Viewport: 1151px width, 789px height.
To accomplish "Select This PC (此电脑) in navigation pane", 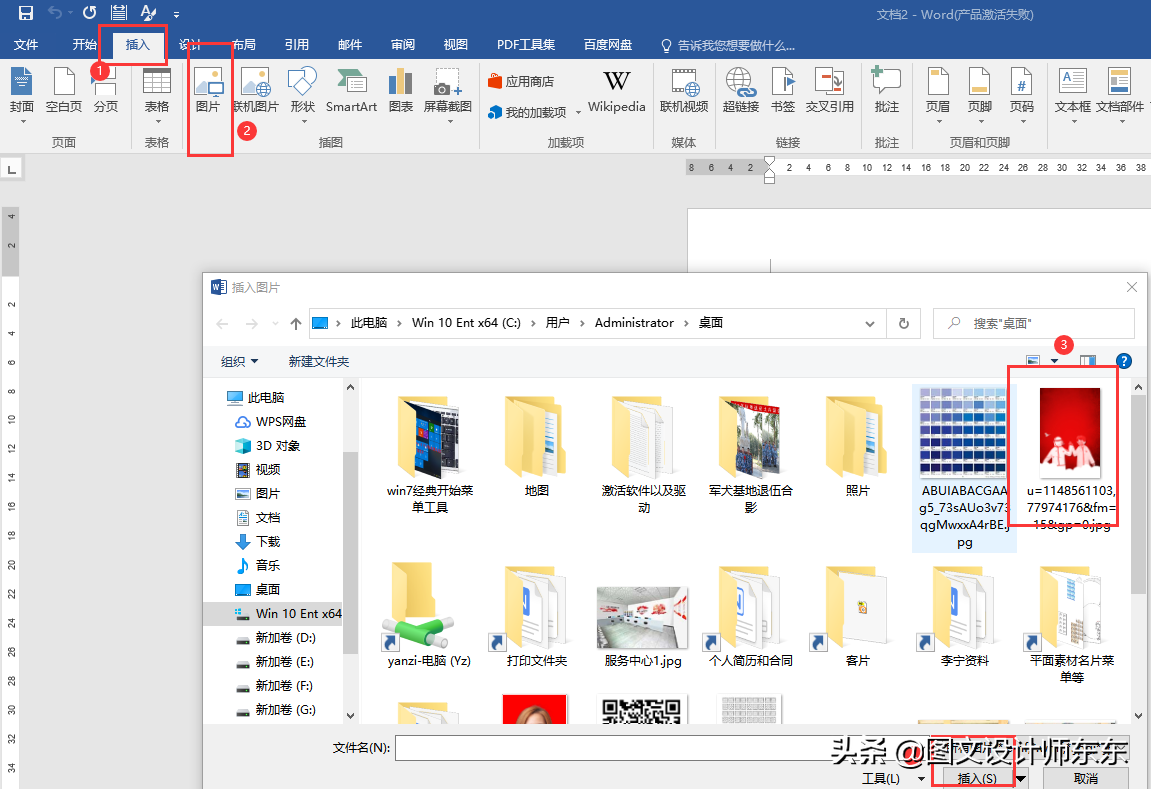I will [255, 398].
